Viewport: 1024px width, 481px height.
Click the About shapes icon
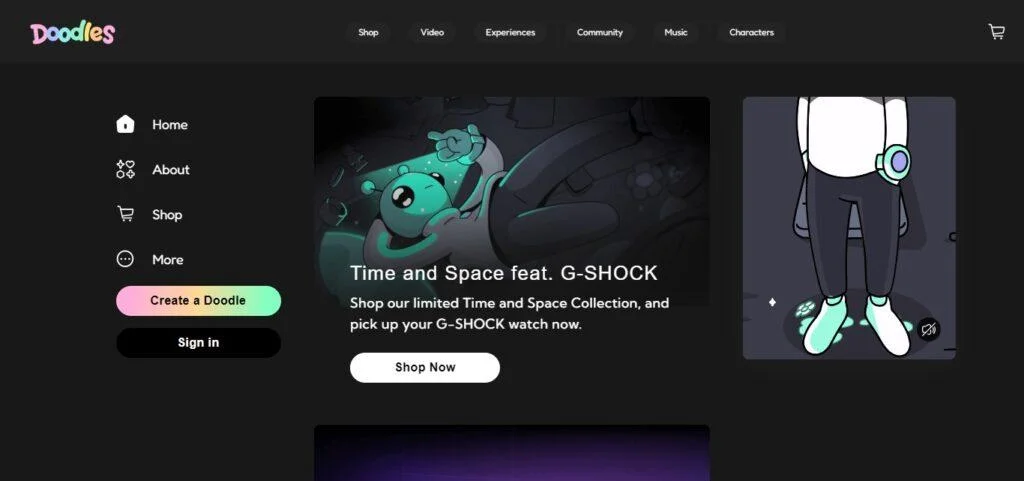[125, 170]
